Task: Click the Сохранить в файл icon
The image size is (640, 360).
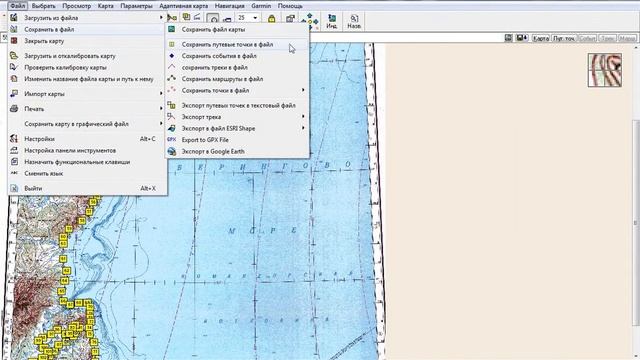Action: [14, 29]
